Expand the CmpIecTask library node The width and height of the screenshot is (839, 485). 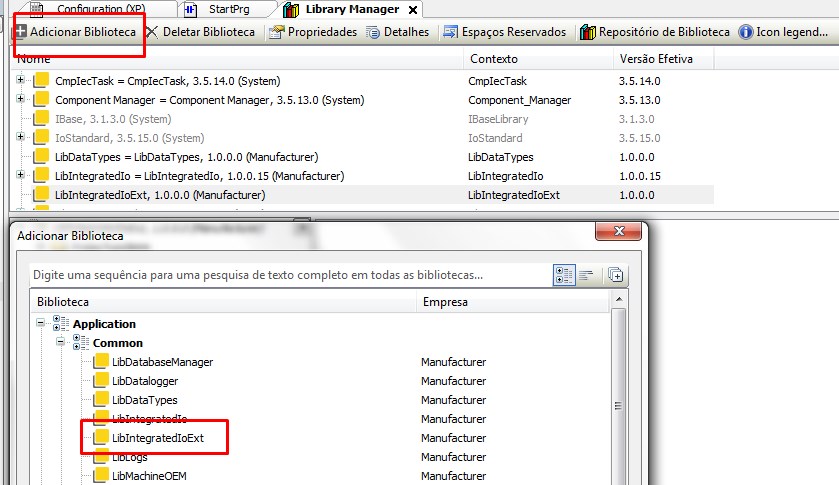21,80
